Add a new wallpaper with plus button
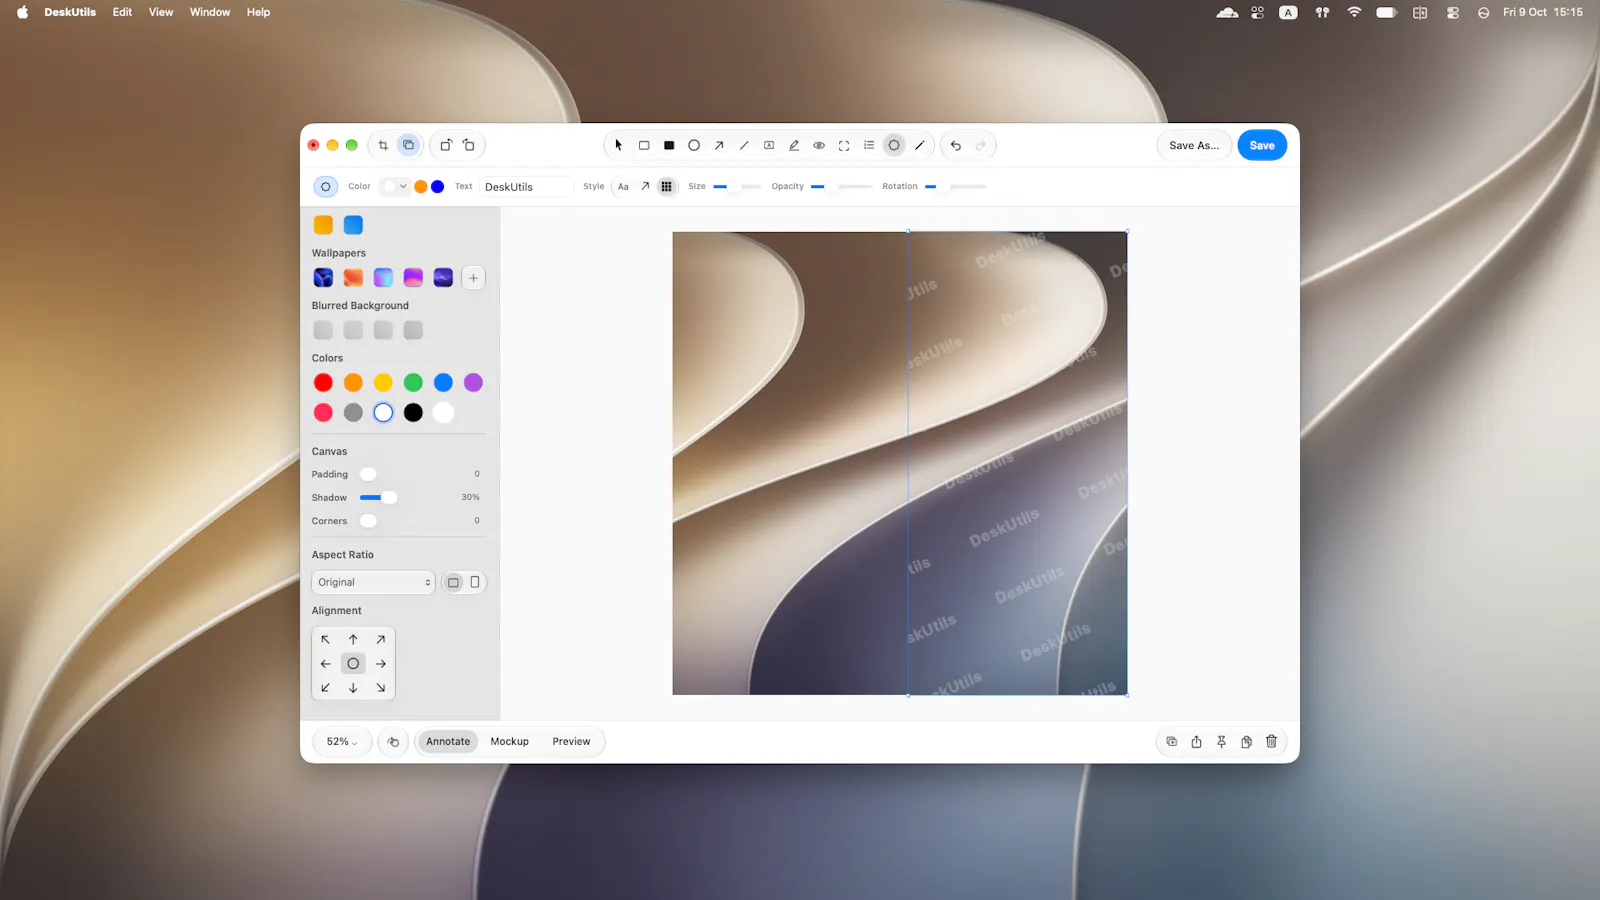1600x900 pixels. click(473, 278)
